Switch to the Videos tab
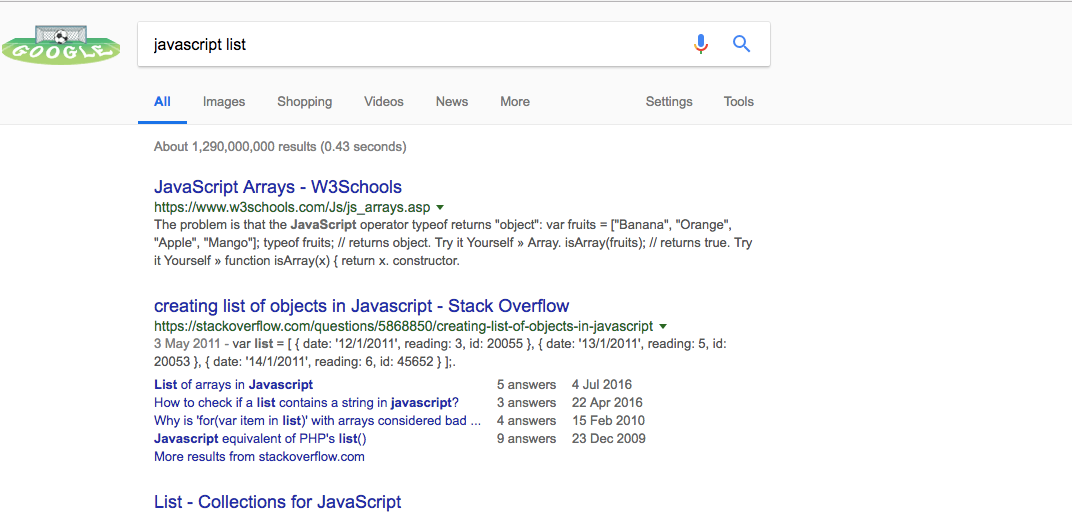Viewport: 1072px width, 515px height. [384, 102]
